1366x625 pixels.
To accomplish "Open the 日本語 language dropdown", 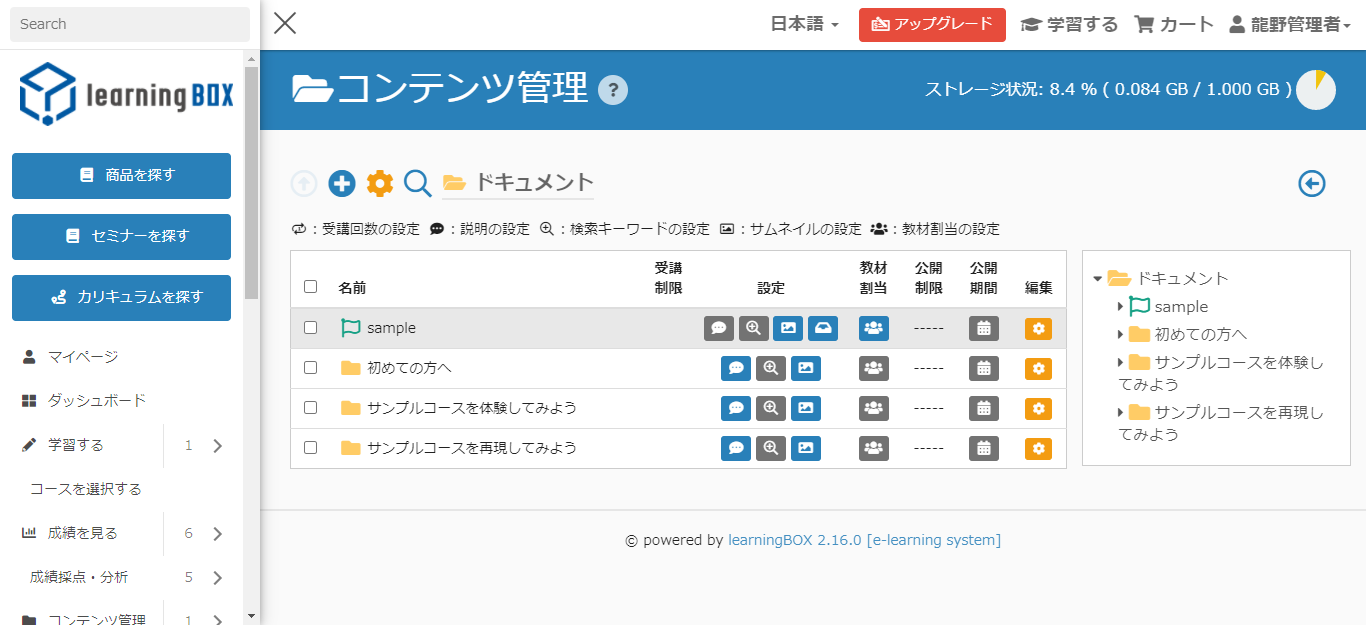I will [804, 25].
